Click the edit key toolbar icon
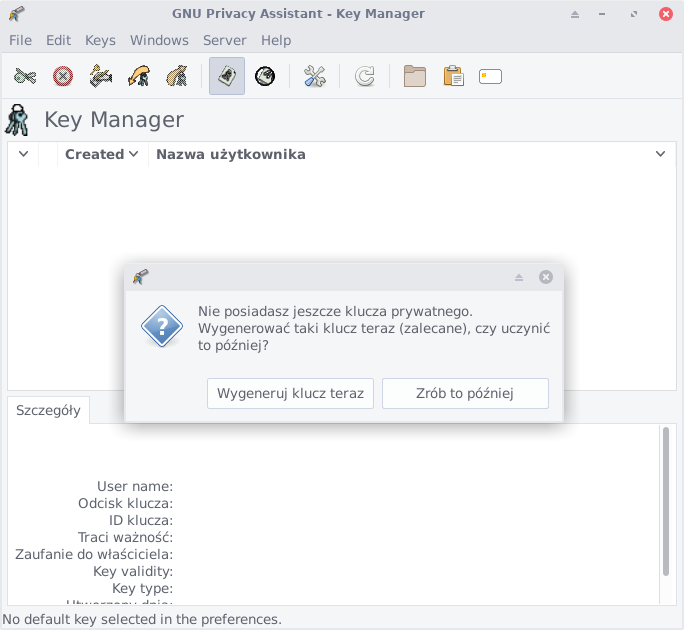This screenshot has width=684, height=630. click(25, 76)
